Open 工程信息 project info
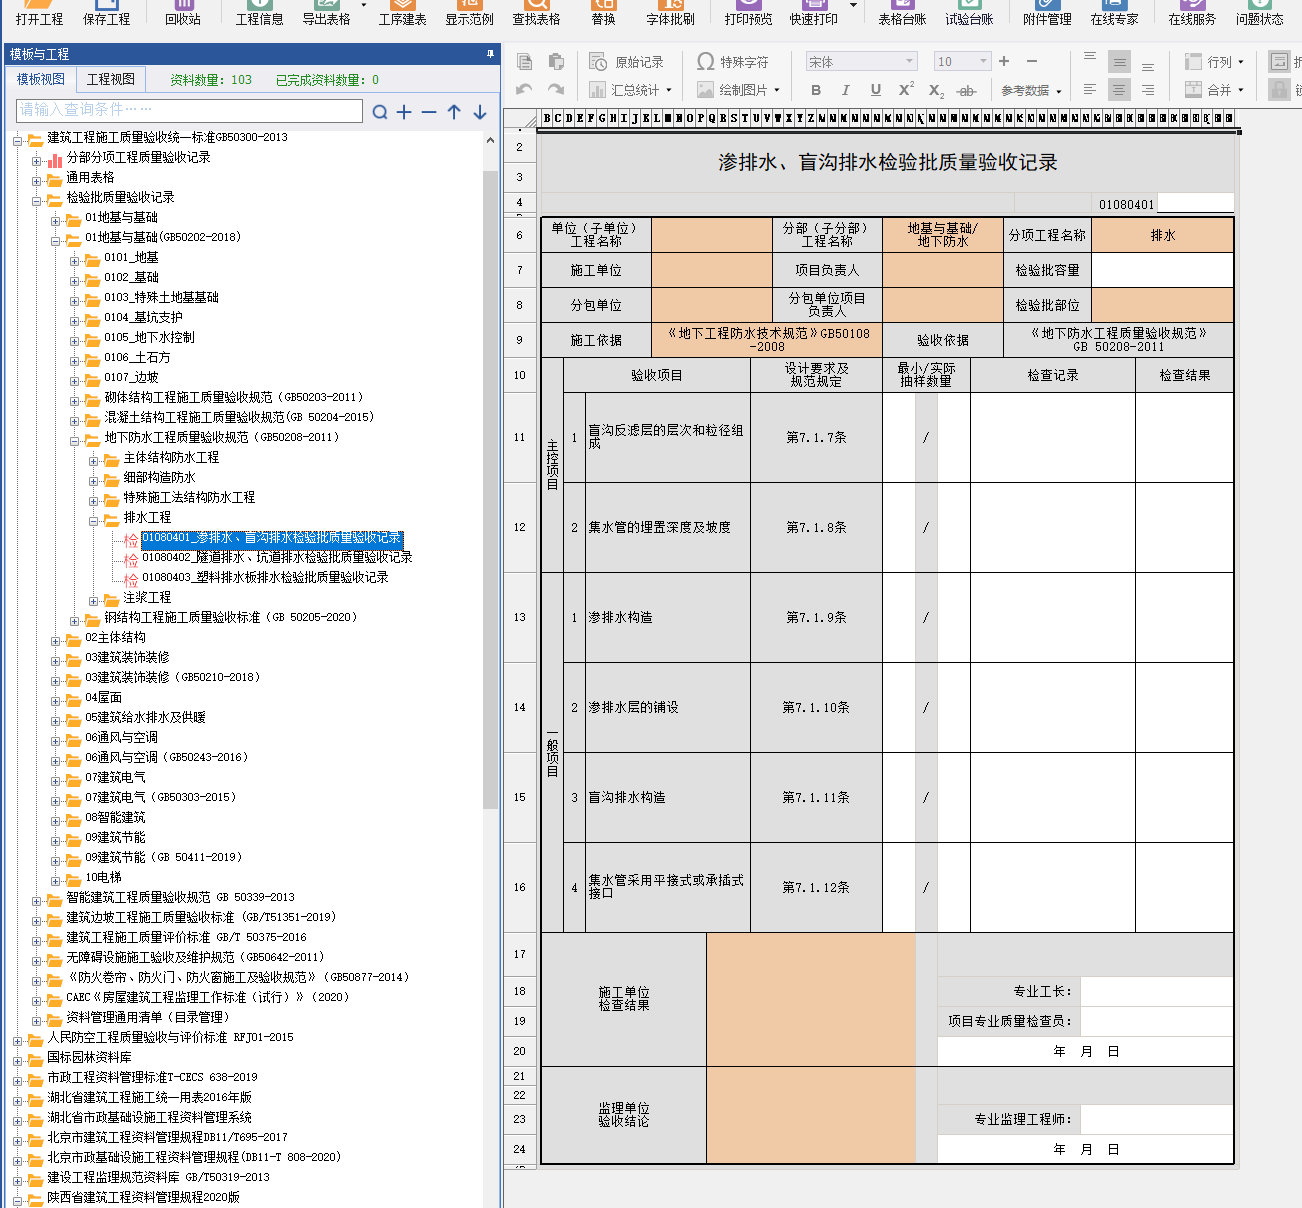Image resolution: width=1302 pixels, height=1208 pixels. click(x=260, y=13)
